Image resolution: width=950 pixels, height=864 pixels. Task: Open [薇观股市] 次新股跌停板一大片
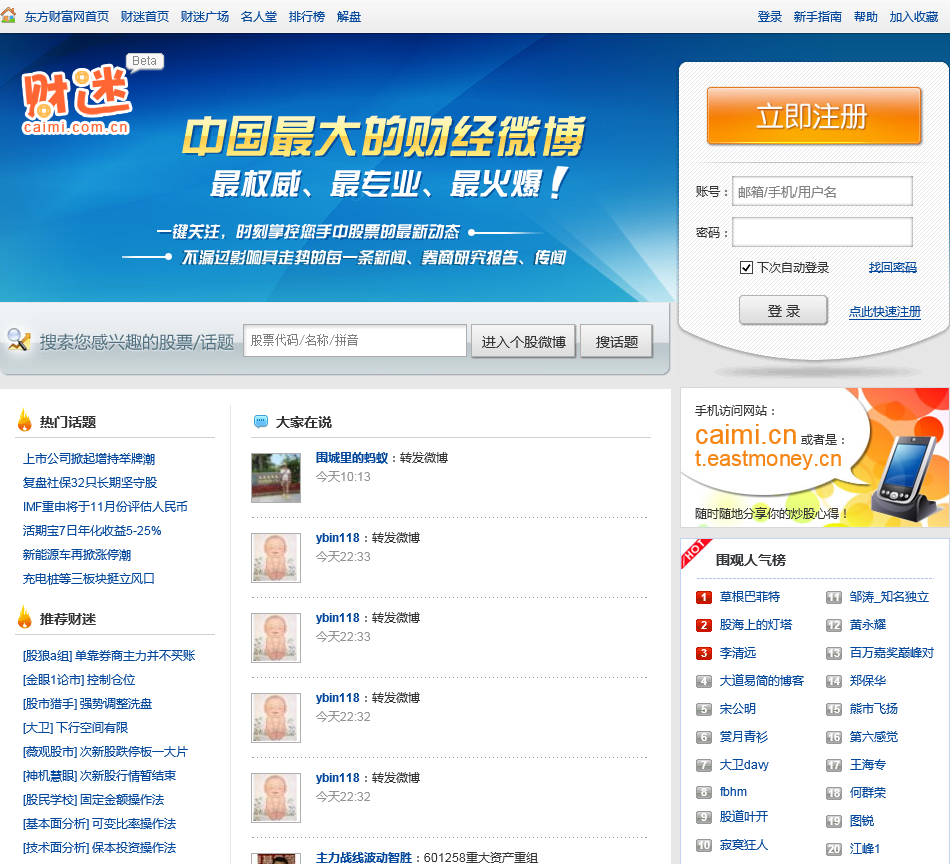point(105,752)
